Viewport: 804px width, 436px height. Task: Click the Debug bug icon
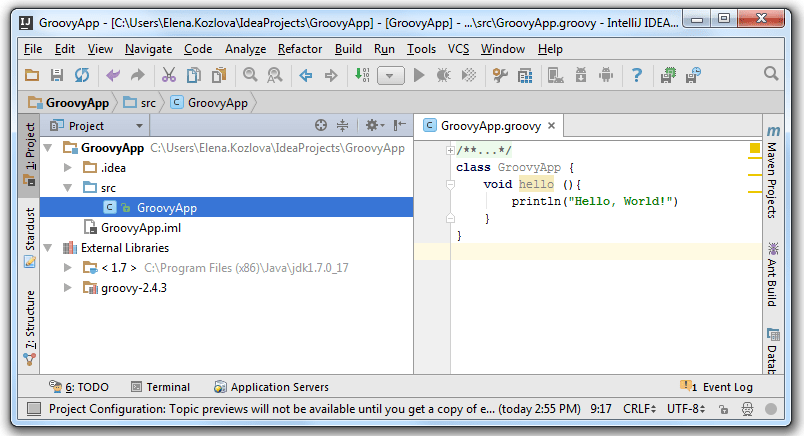(444, 75)
